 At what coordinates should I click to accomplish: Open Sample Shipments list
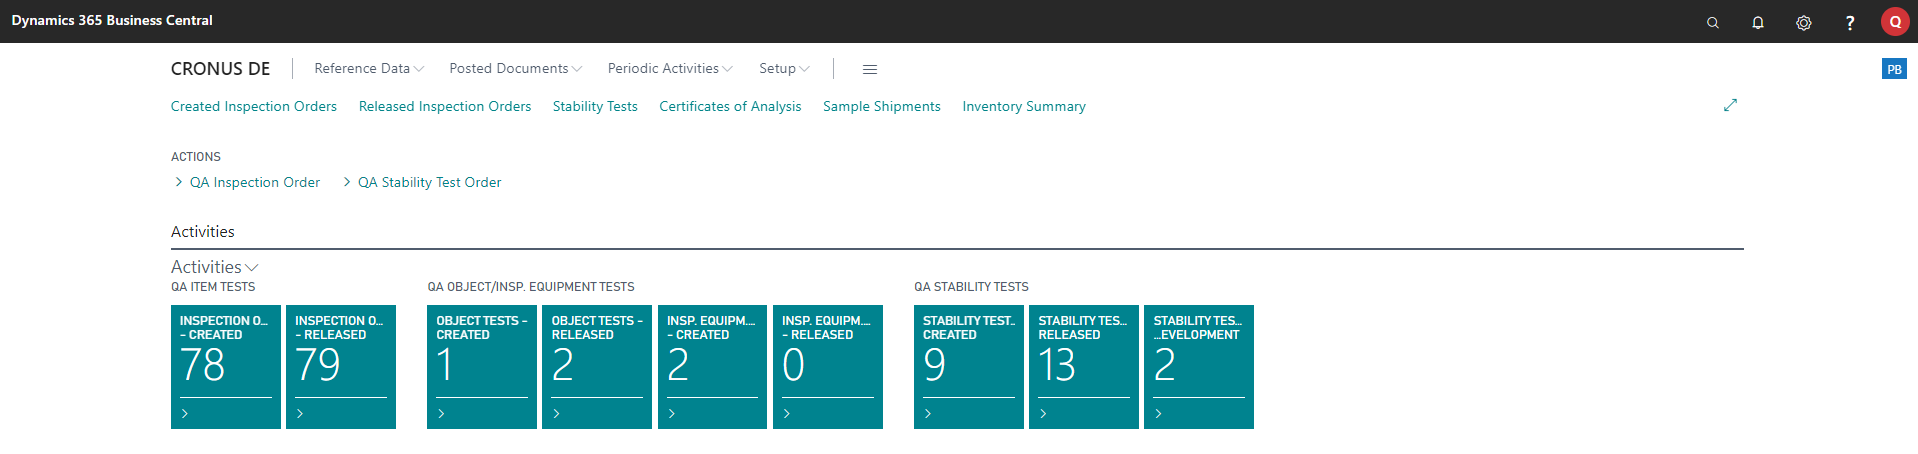point(882,106)
